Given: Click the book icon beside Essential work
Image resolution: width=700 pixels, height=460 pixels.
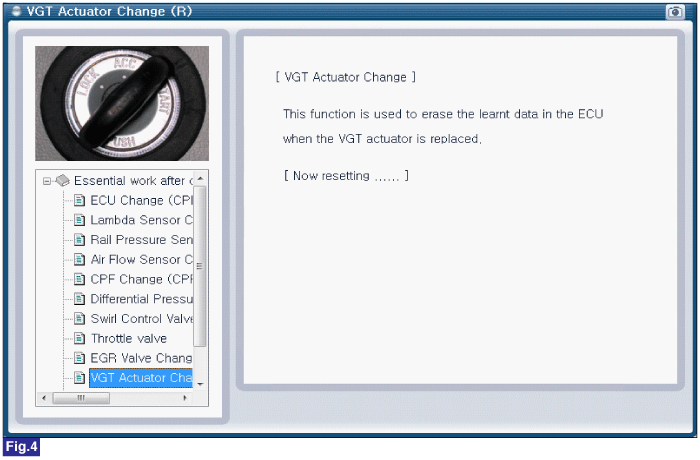Looking at the screenshot, I should (x=62, y=180).
